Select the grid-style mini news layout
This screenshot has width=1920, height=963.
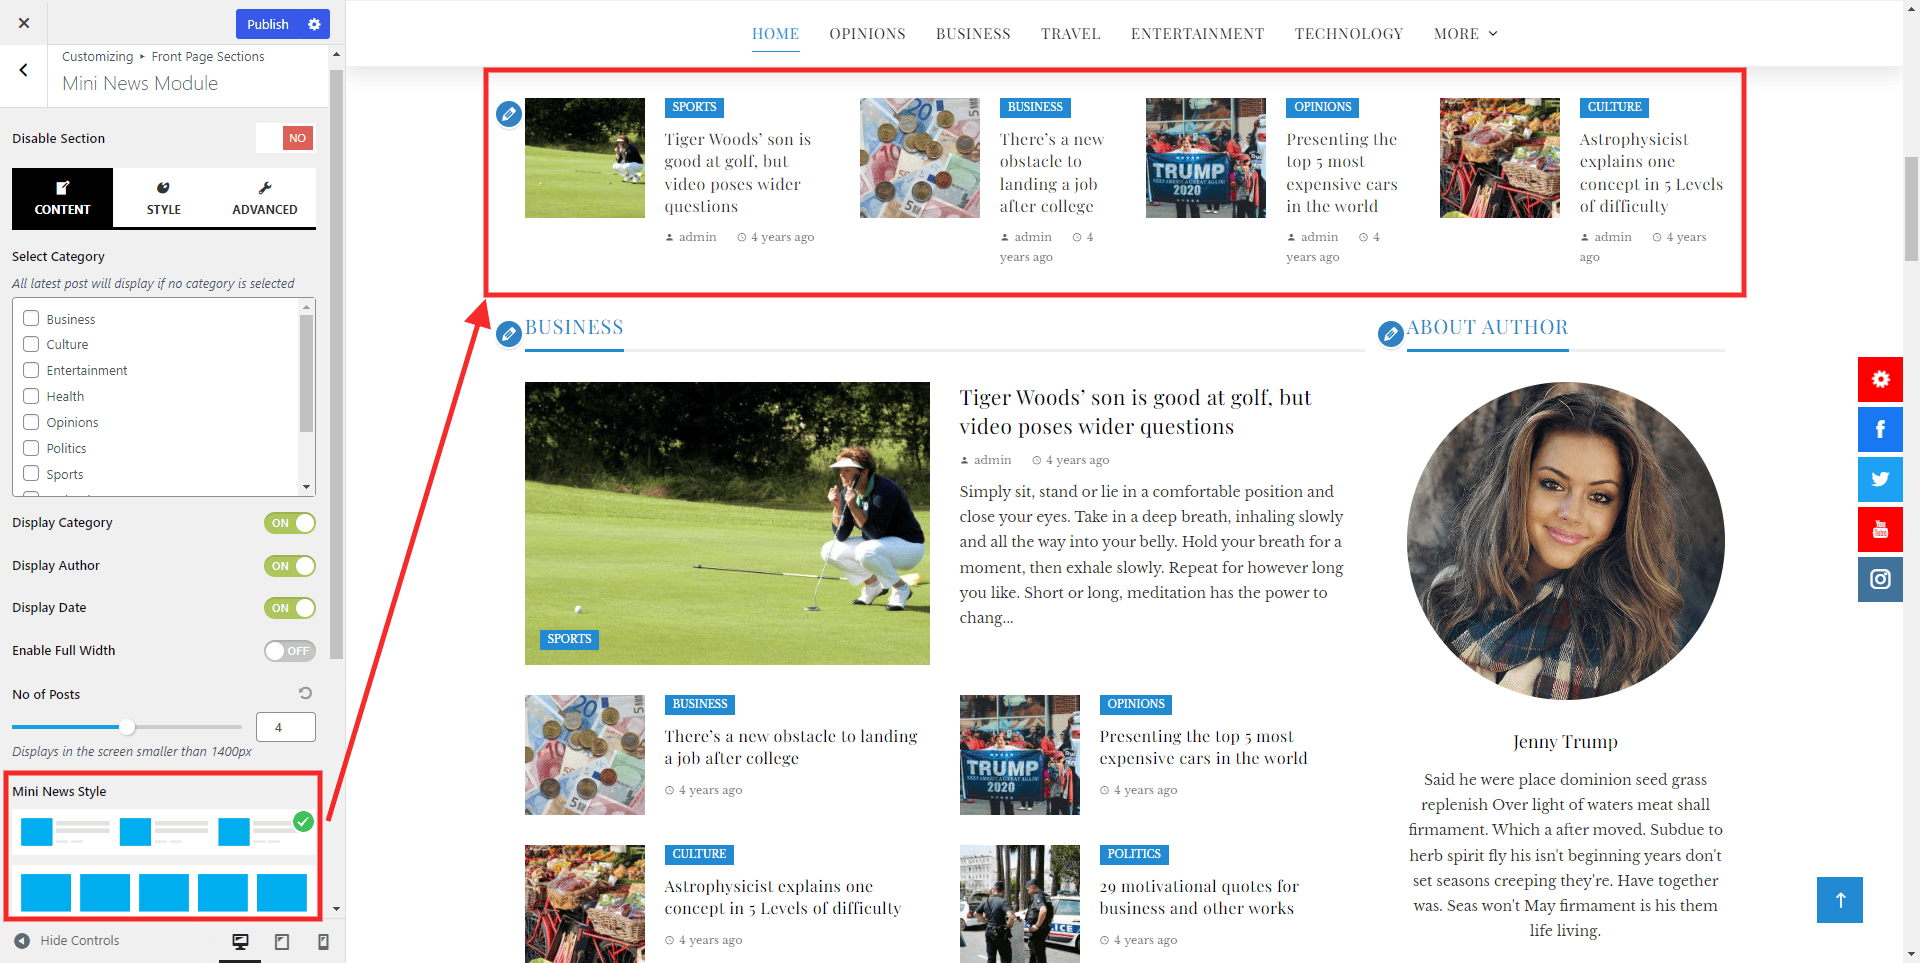click(x=164, y=892)
